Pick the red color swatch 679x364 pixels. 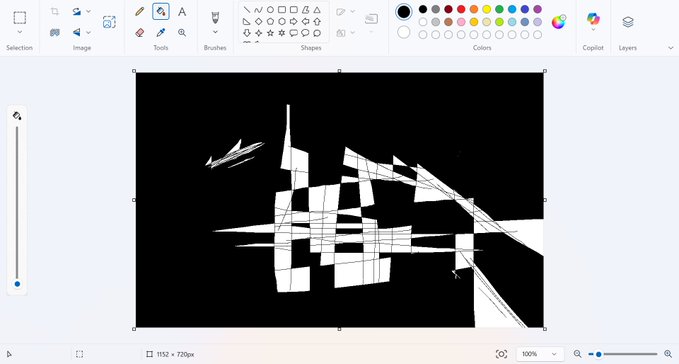(x=461, y=9)
